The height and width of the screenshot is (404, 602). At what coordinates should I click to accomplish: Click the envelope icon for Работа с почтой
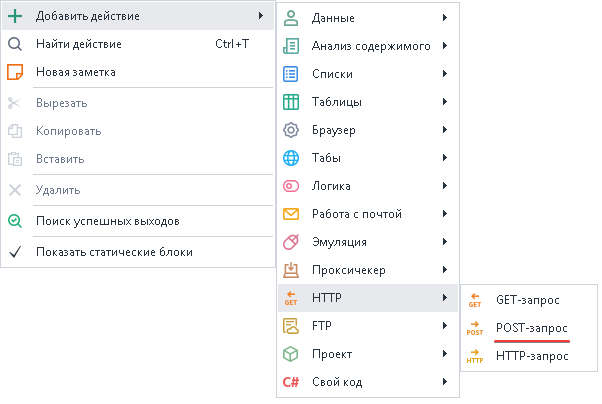(x=291, y=214)
